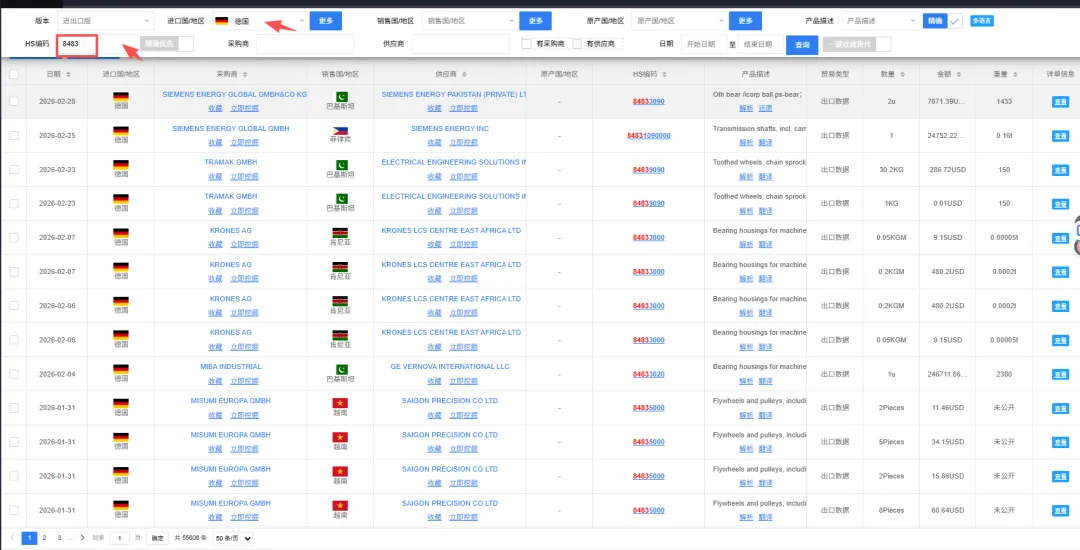Screen dimensions: 1080x550
Task: Open 查看 details for 2026-02-25 row
Action: (x=1060, y=136)
